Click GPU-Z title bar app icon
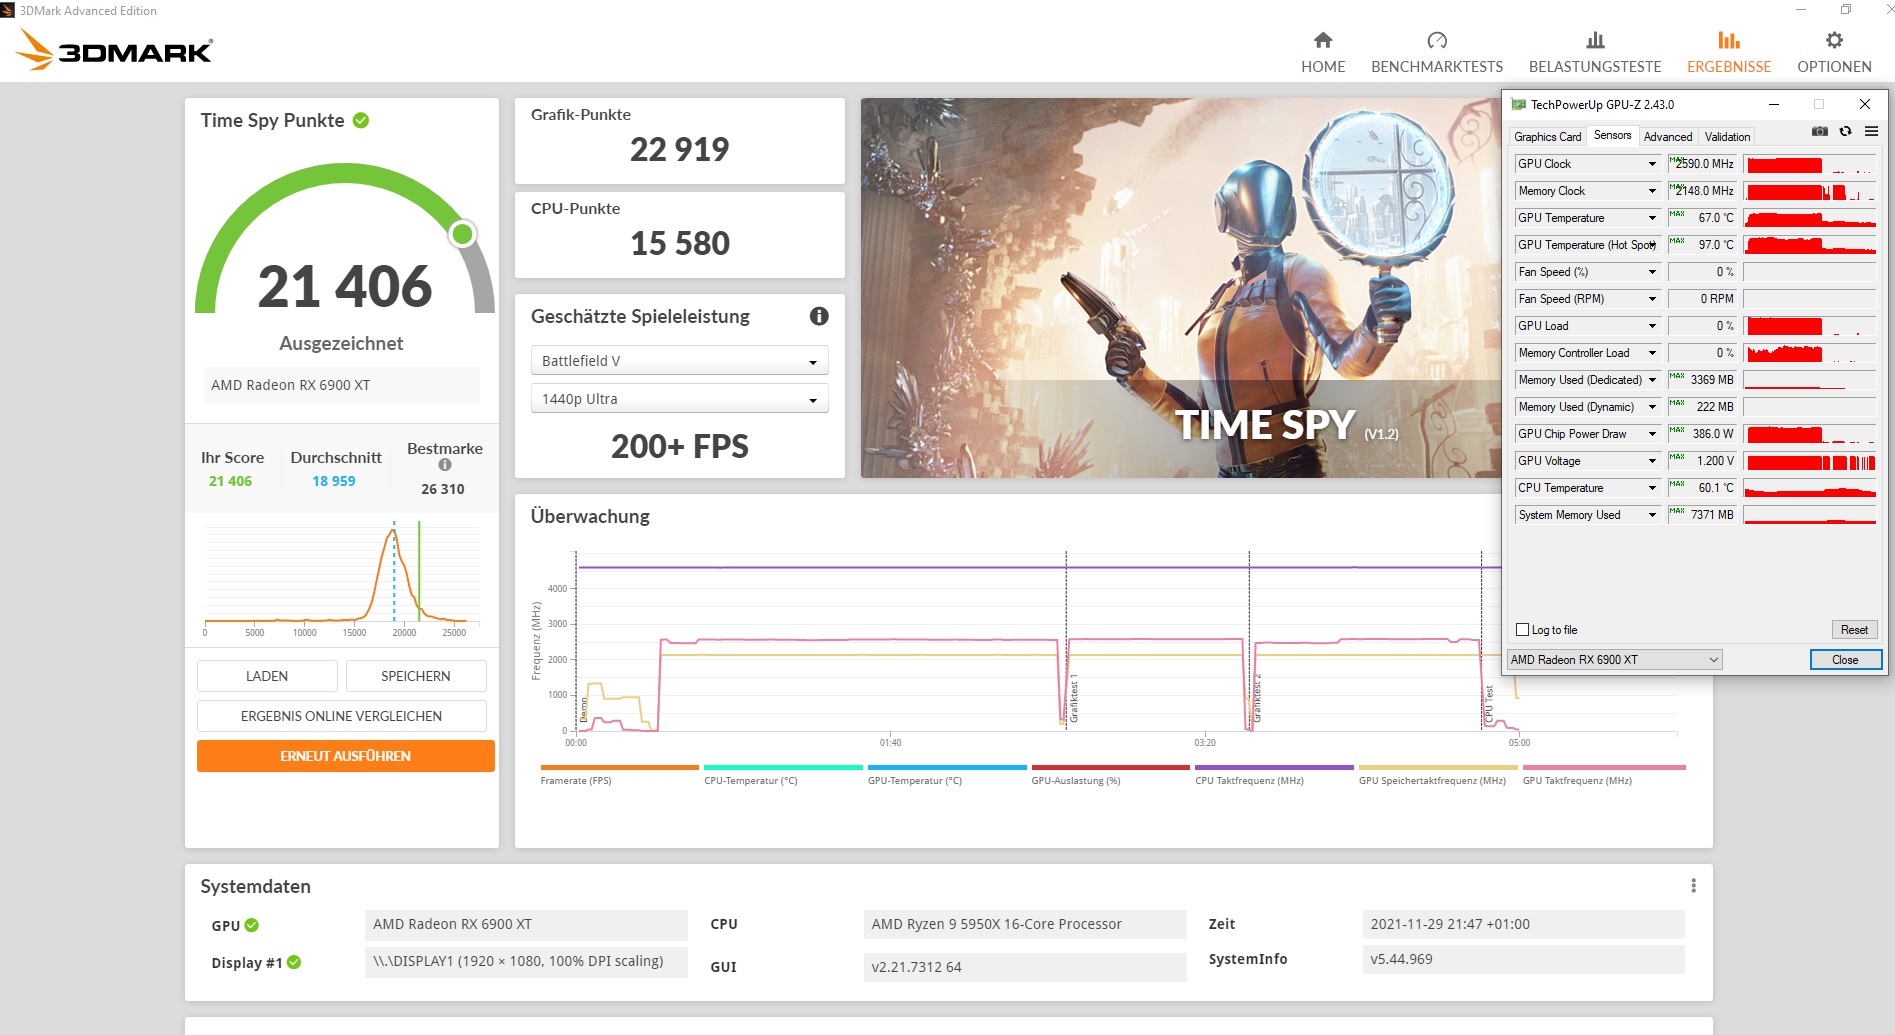Screen dimensions: 1895x1035 1518,104
